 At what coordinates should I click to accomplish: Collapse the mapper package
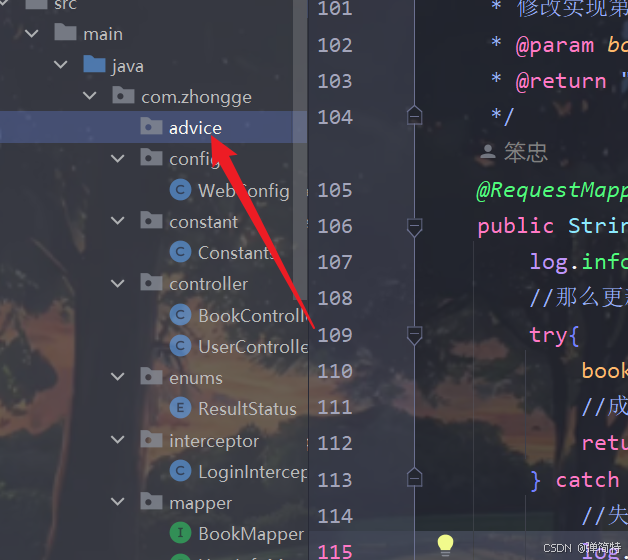[117, 502]
